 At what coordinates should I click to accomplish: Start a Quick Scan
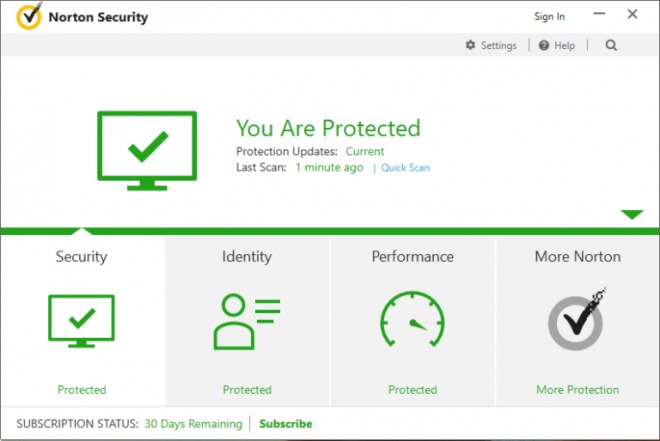coord(405,167)
